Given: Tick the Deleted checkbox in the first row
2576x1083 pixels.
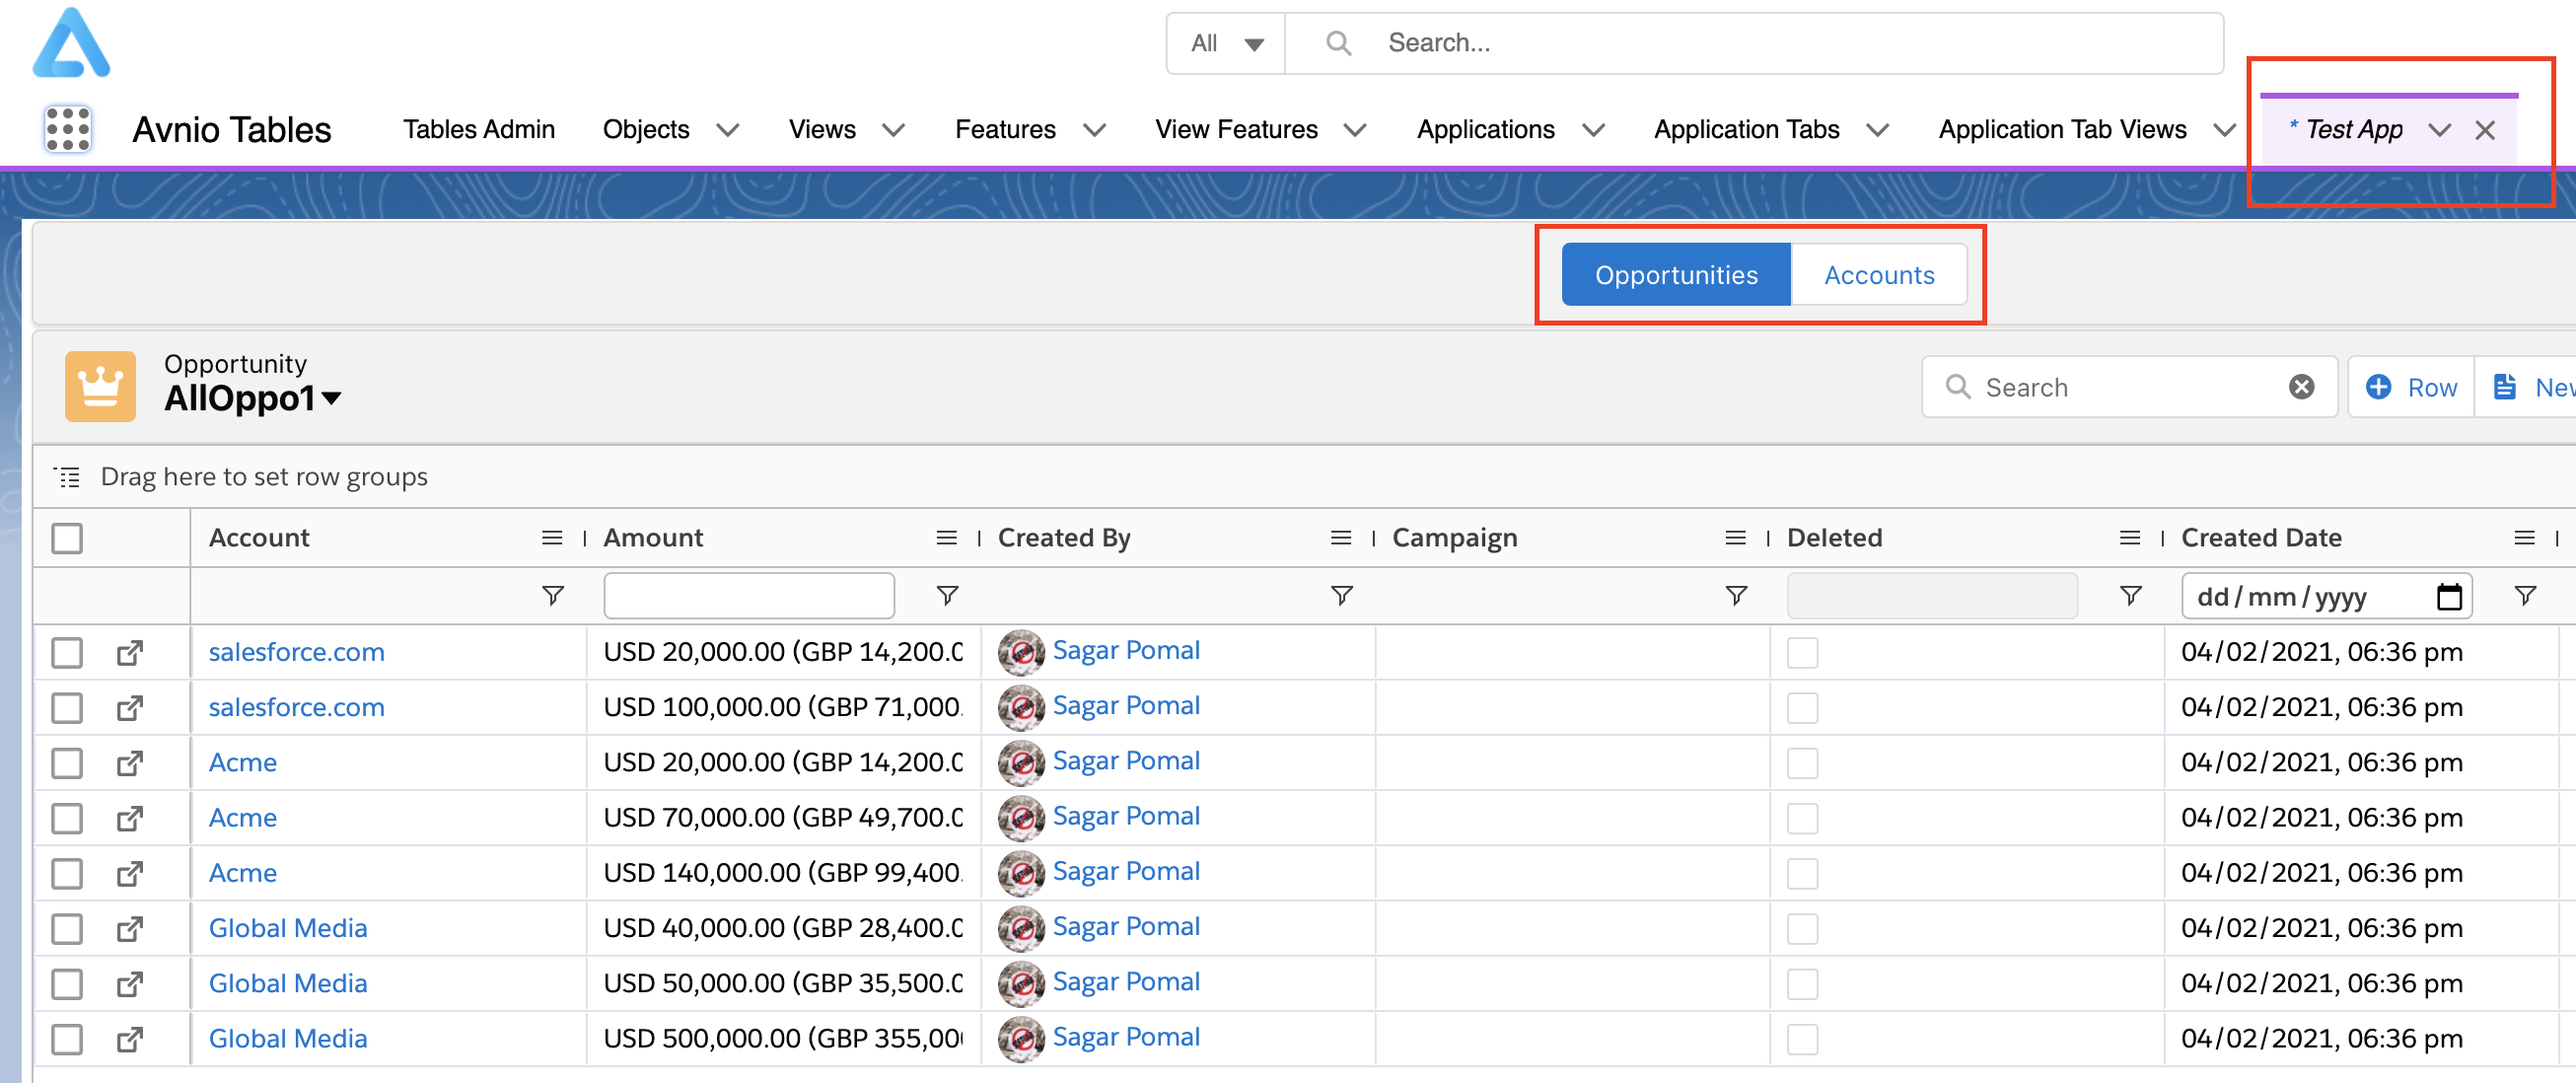Looking at the screenshot, I should [x=1802, y=653].
